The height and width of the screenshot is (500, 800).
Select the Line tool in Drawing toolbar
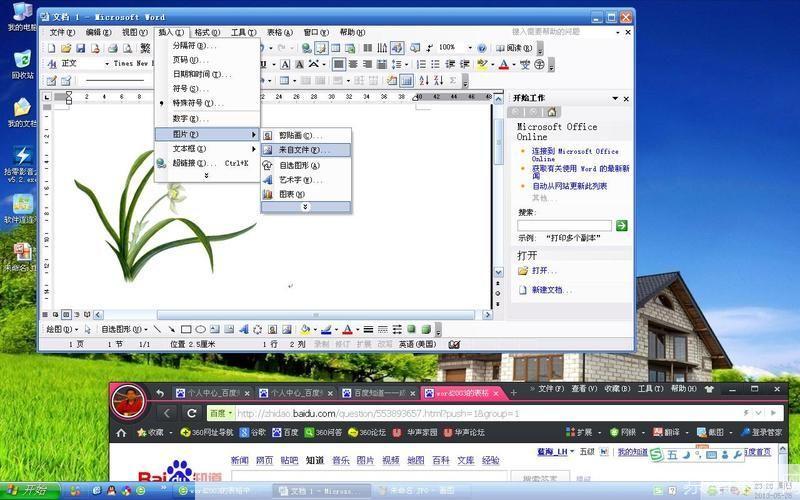(157, 329)
